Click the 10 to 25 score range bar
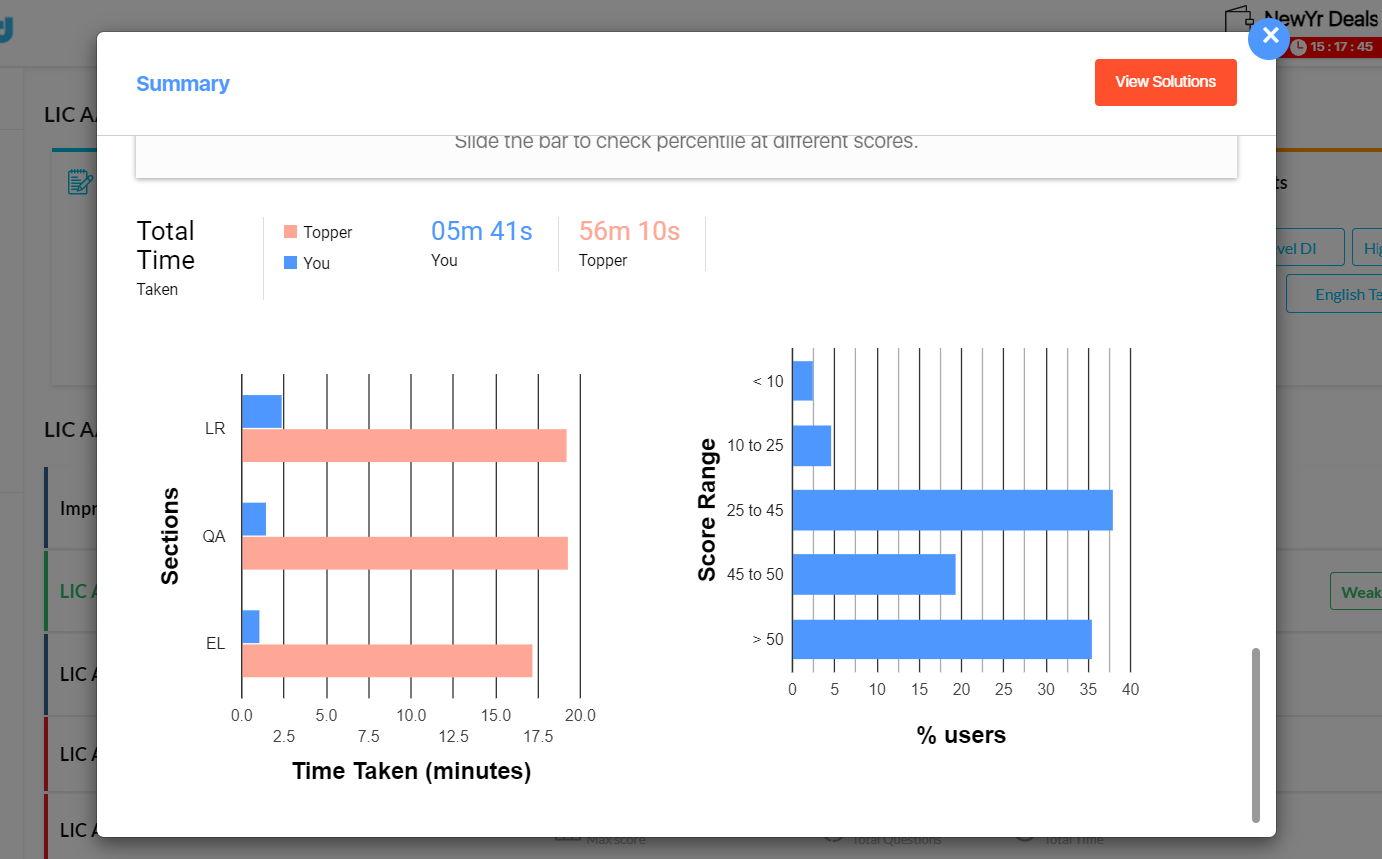This screenshot has width=1382, height=859. click(x=812, y=446)
